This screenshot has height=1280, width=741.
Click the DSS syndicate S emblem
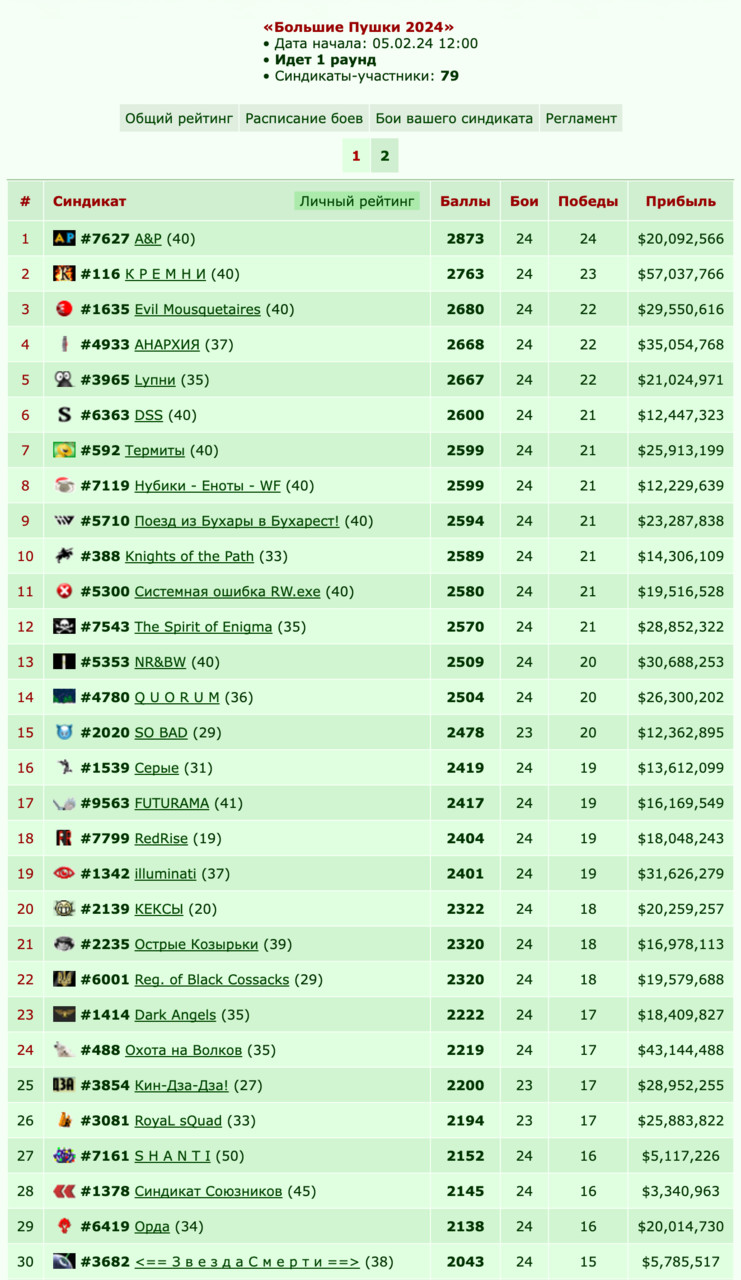(x=64, y=415)
